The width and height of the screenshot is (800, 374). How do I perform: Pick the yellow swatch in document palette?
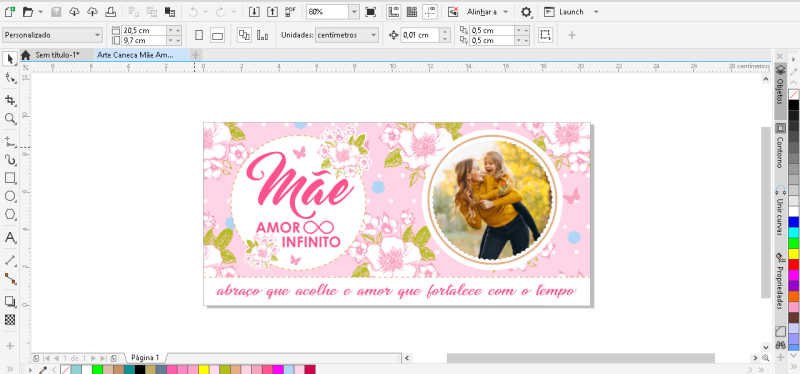(x=203, y=369)
